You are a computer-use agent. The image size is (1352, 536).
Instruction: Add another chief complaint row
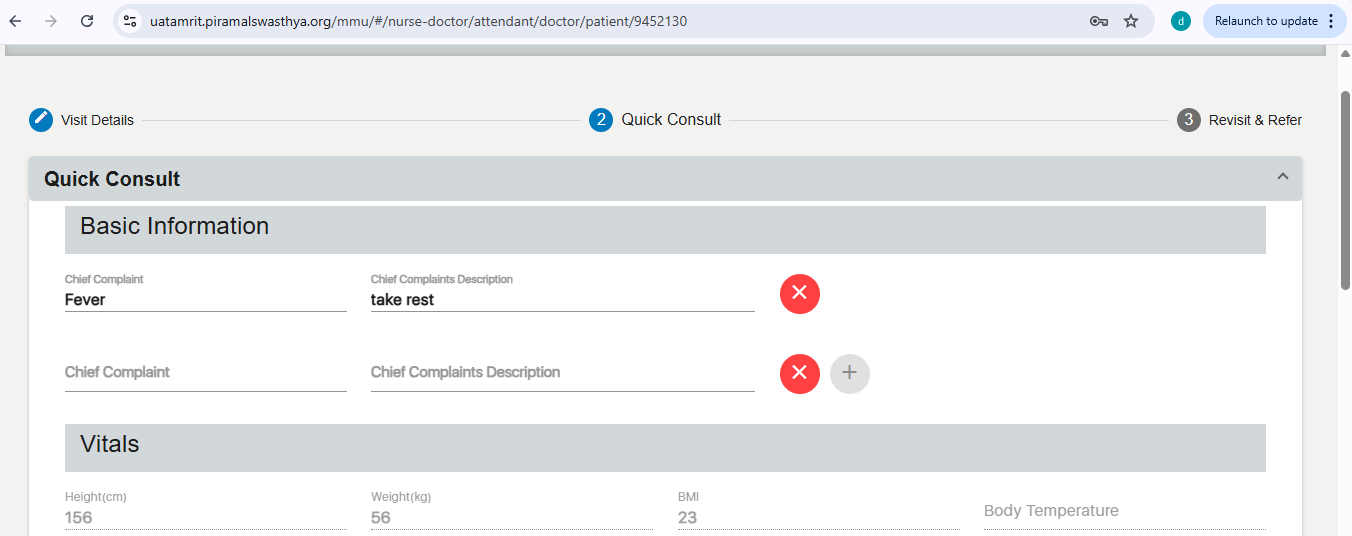[x=850, y=373]
